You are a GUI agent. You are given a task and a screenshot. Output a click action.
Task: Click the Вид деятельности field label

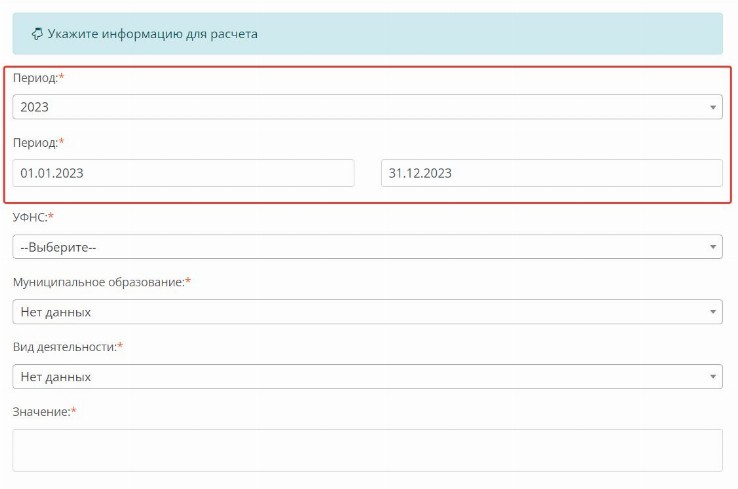pyautogui.click(x=64, y=347)
